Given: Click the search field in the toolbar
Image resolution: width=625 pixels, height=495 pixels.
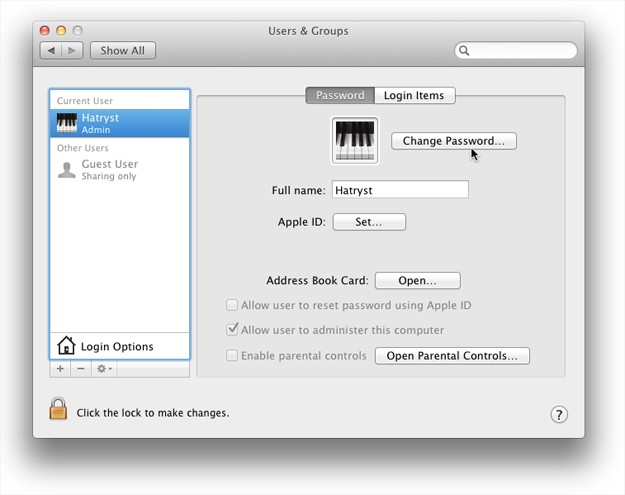Looking at the screenshot, I should pos(516,51).
